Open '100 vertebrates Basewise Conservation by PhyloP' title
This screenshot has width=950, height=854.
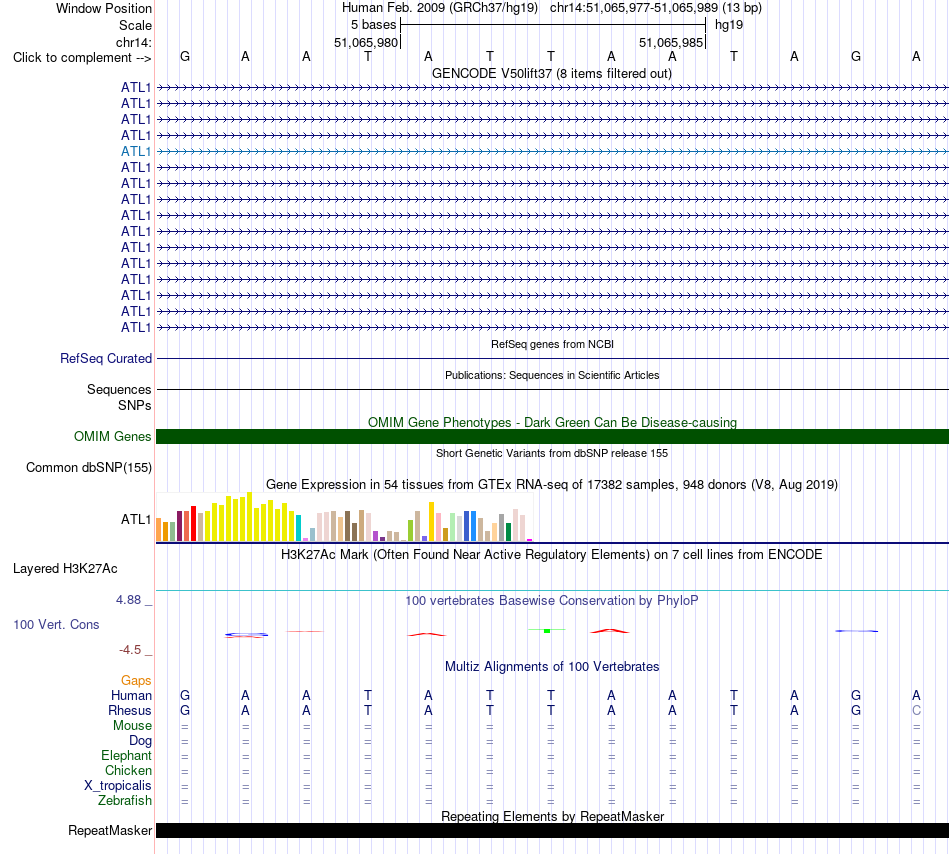pyautogui.click(x=552, y=601)
